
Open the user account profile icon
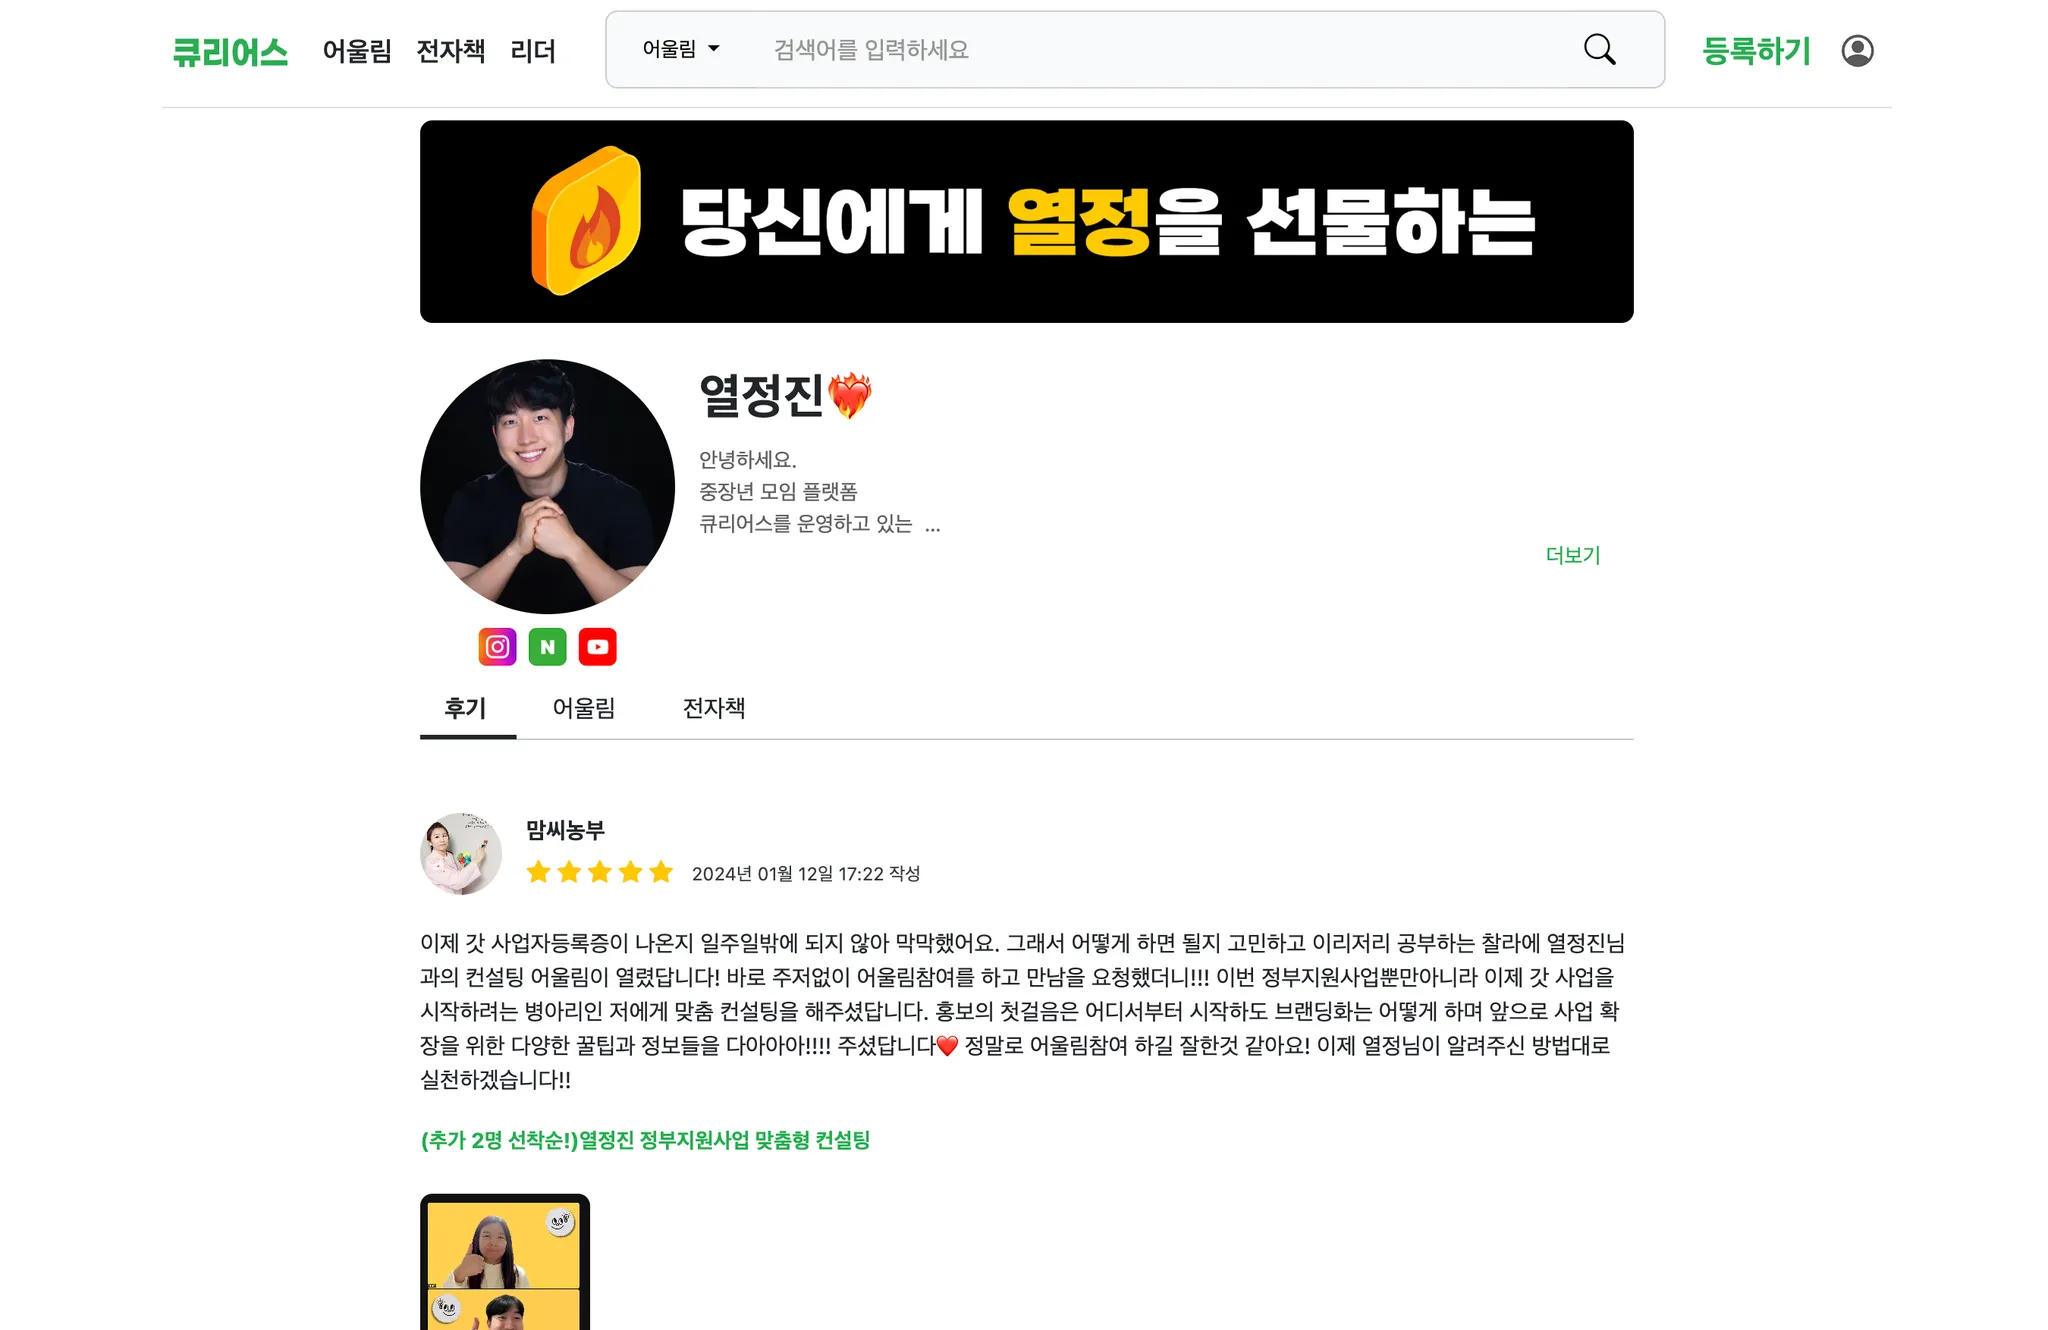1857,51
